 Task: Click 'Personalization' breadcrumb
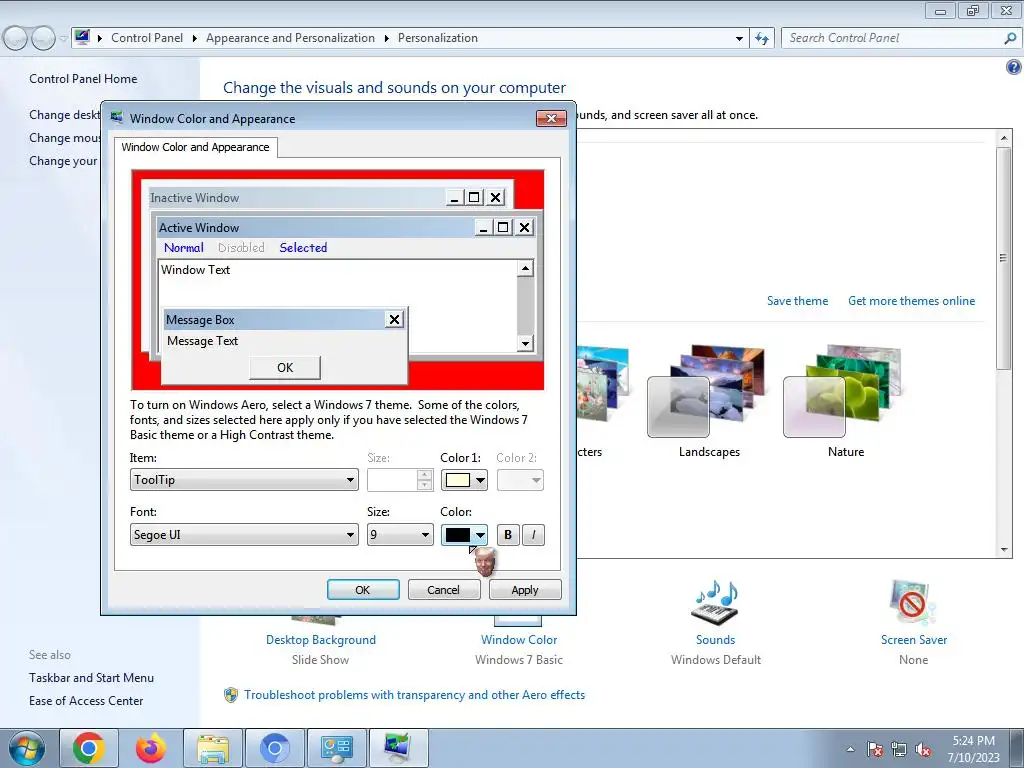438,38
